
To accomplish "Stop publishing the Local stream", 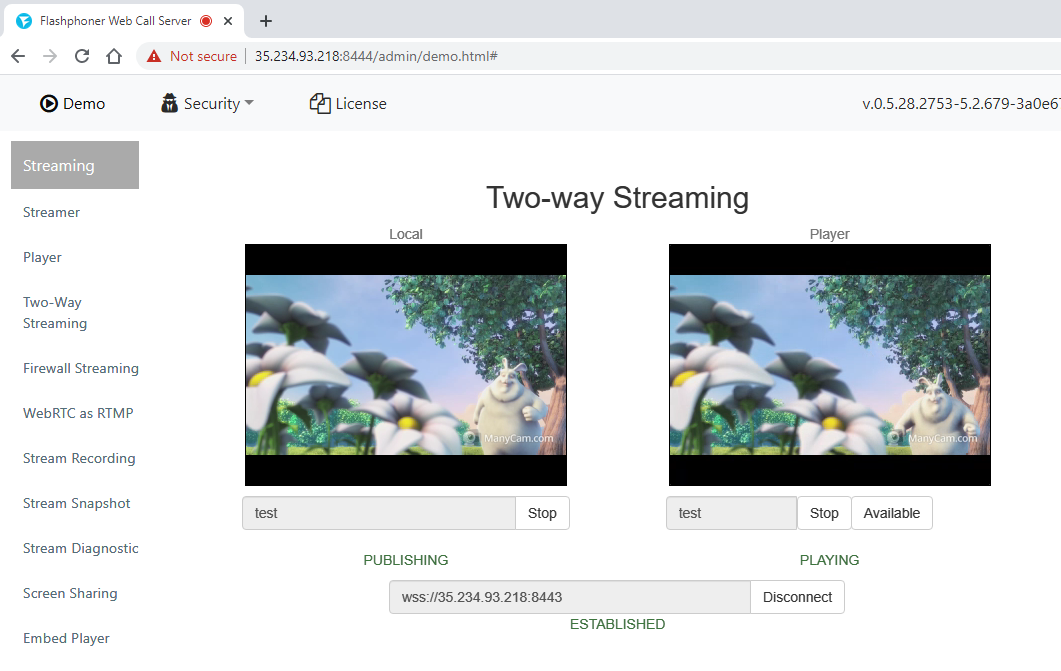I will tap(542, 513).
